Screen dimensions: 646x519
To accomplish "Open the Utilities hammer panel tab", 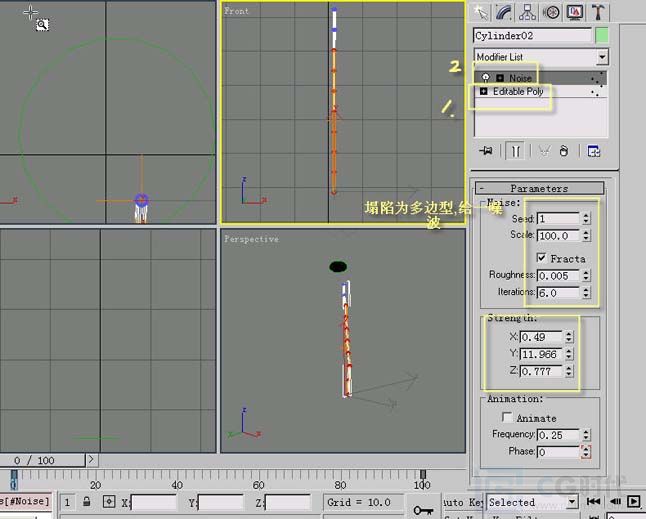I will [x=598, y=12].
